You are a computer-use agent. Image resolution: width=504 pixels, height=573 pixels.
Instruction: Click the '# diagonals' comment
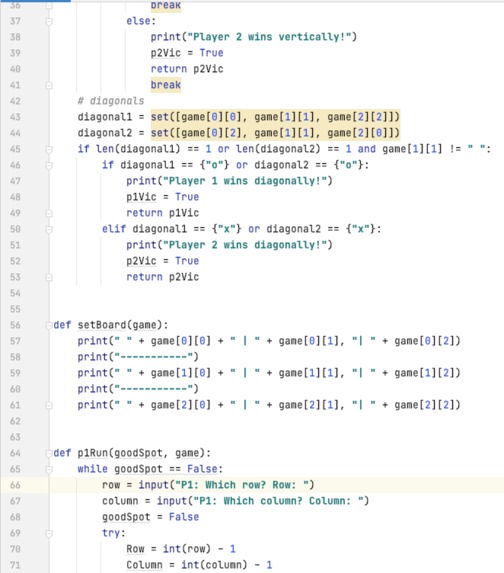pos(111,101)
